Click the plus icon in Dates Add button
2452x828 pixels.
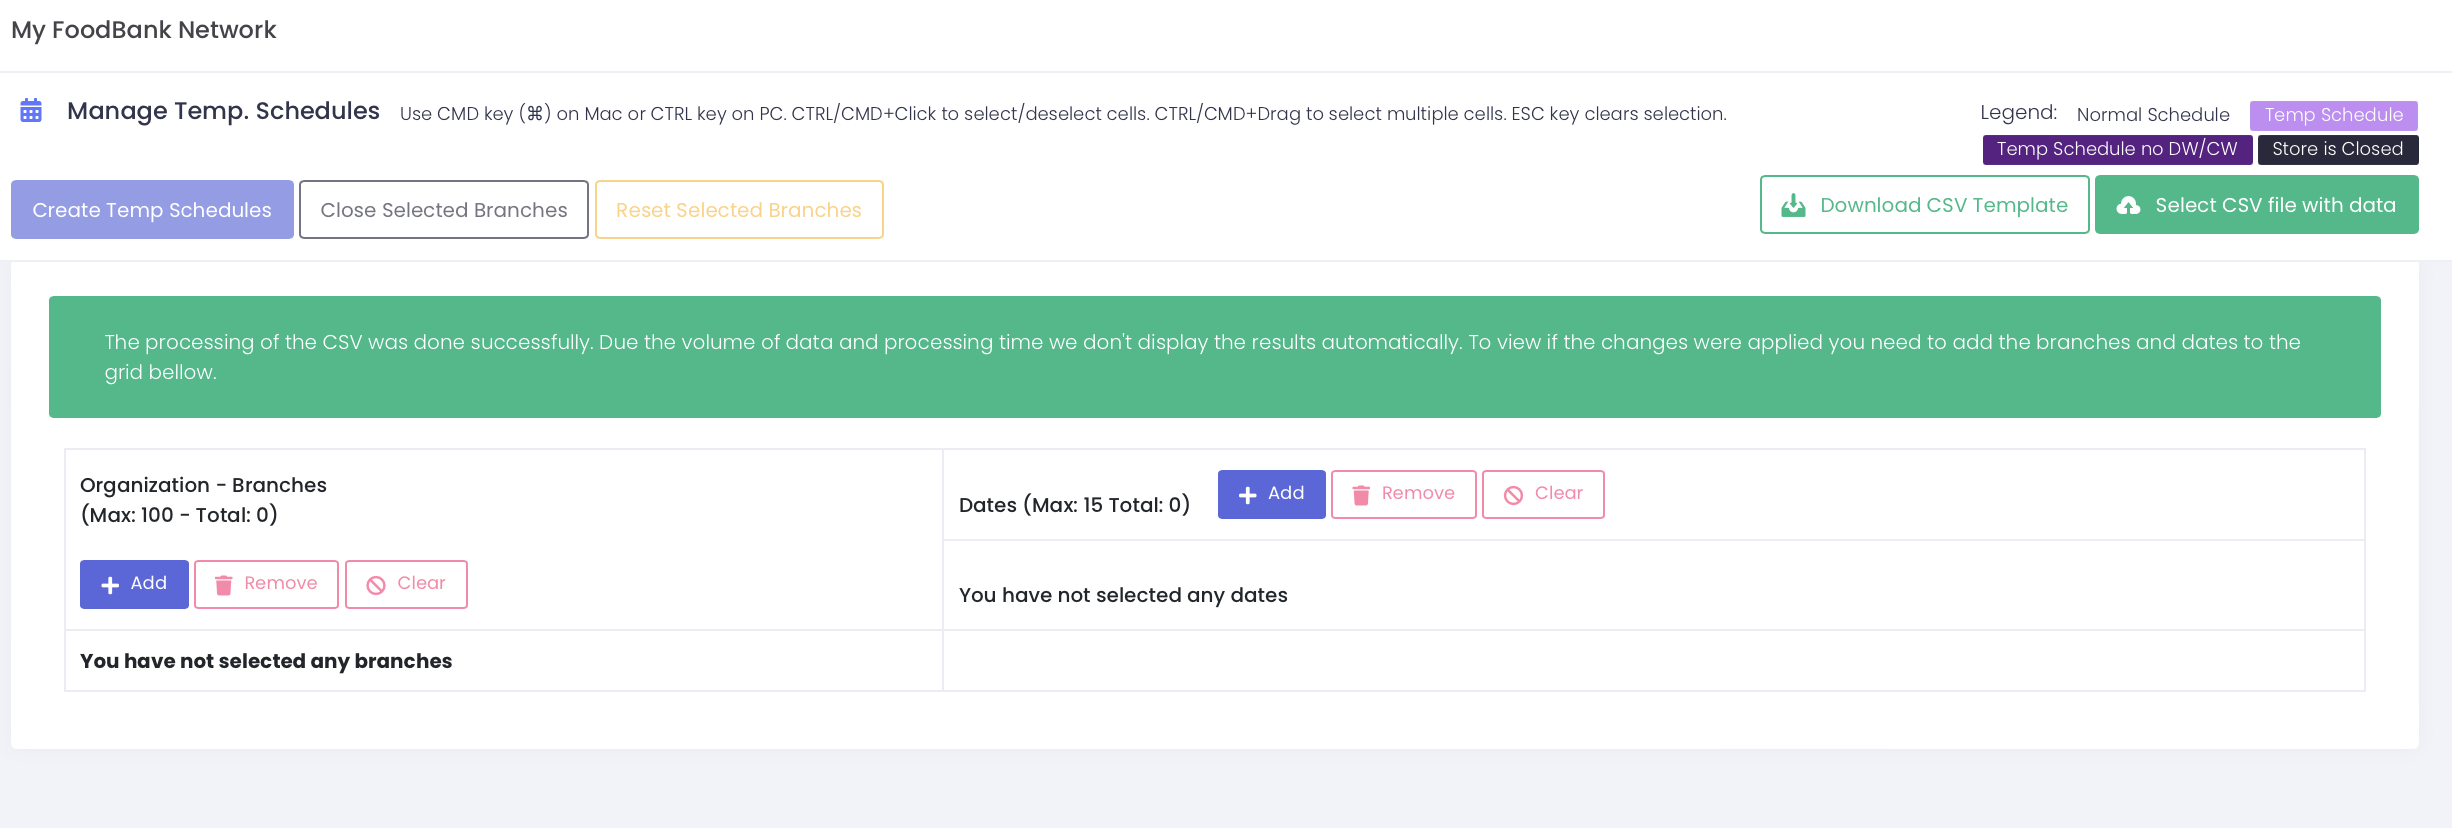(x=1247, y=494)
